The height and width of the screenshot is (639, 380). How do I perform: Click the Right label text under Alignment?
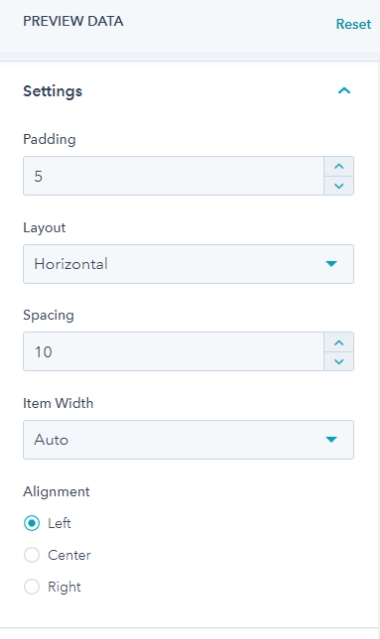[64, 587]
